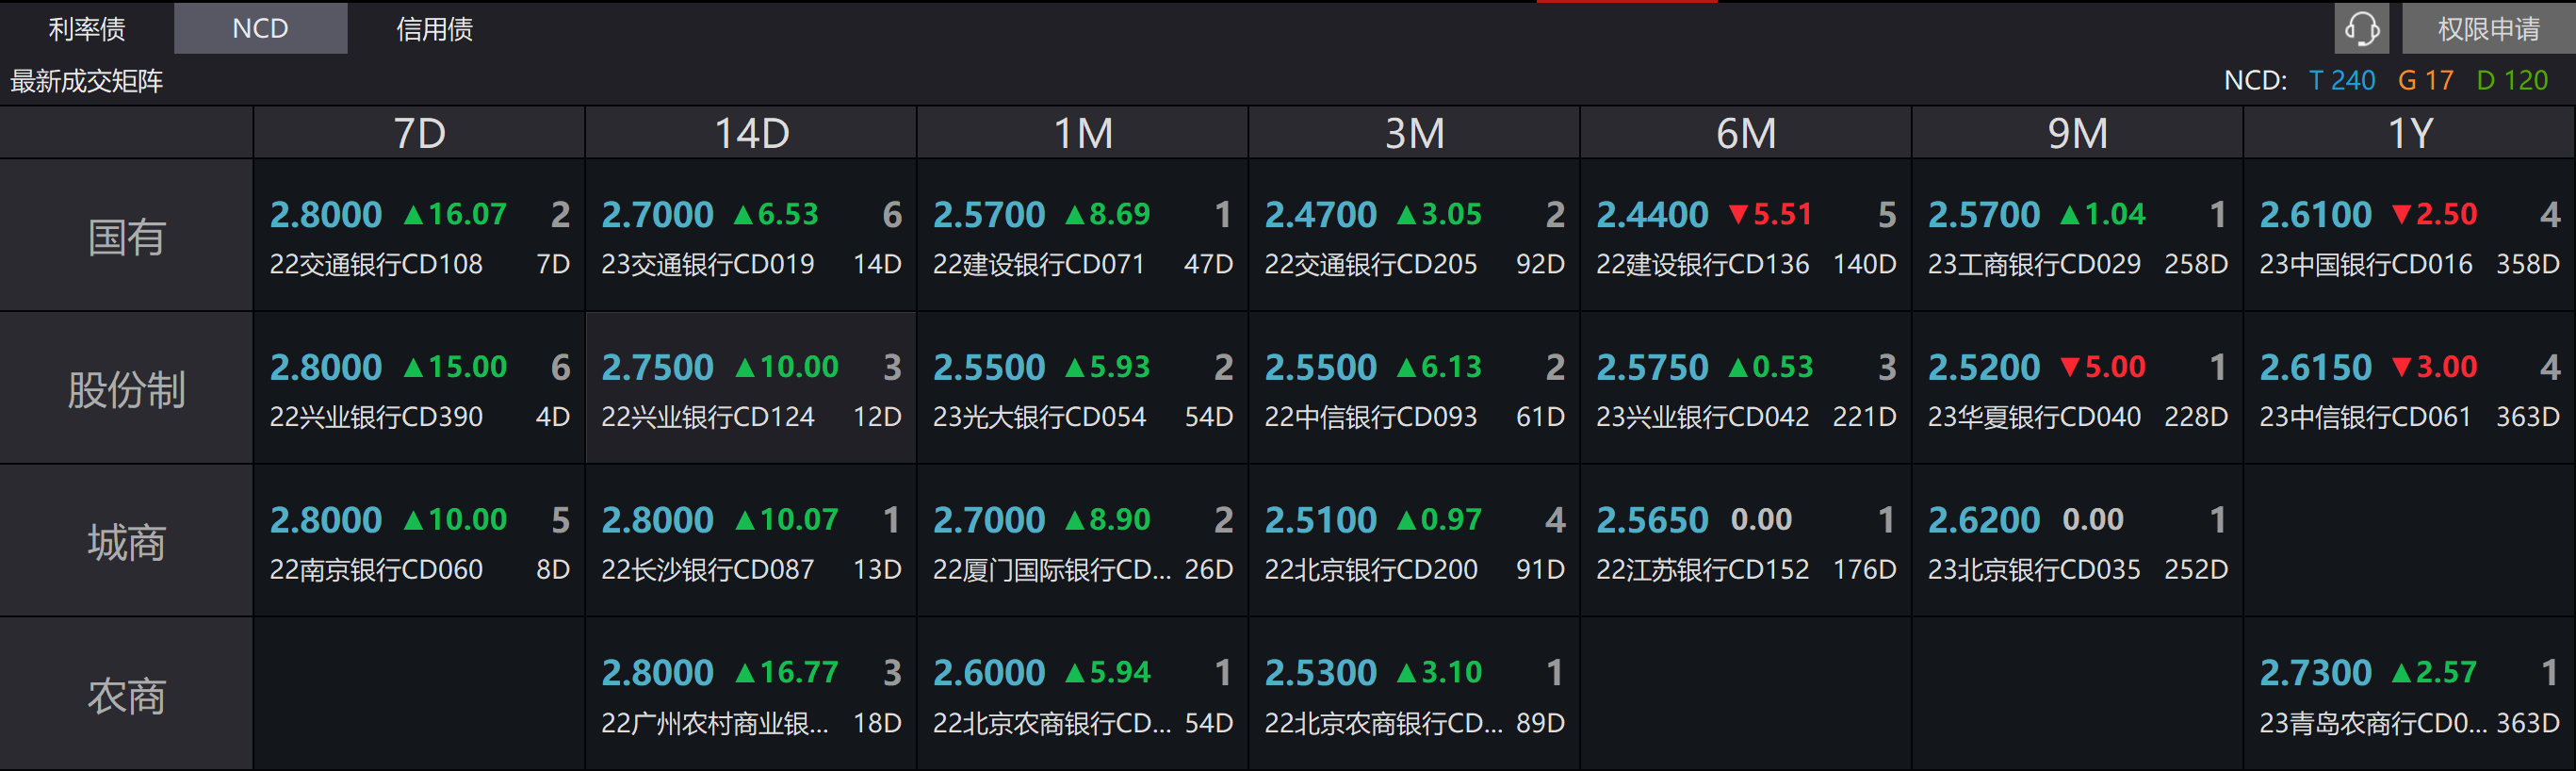Click the 14D column header
The height and width of the screenshot is (771, 2576).
click(x=751, y=133)
